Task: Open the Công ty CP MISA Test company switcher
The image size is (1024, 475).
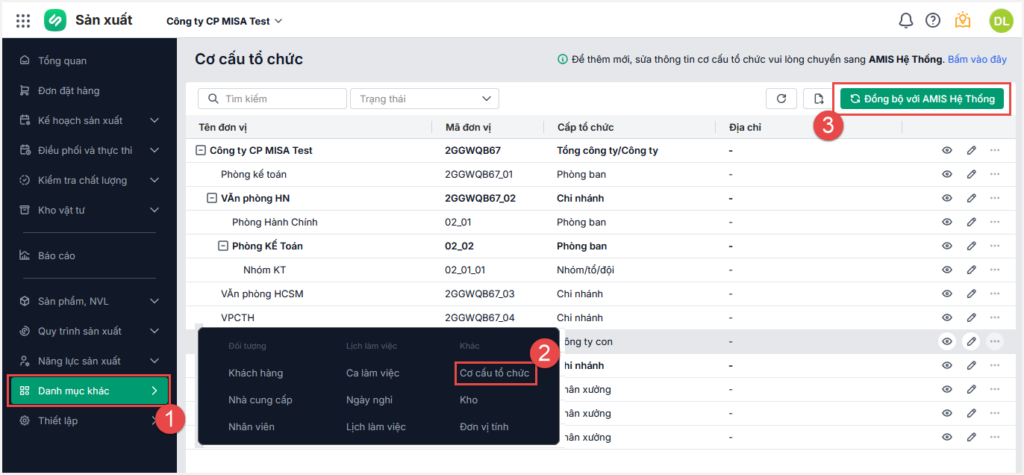Action: 225,21
